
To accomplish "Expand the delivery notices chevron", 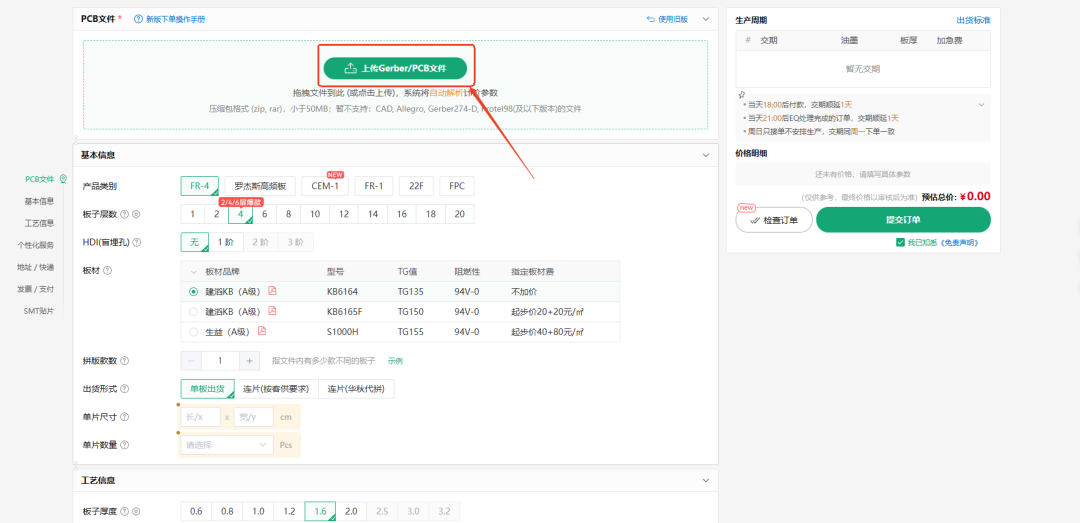I will [982, 105].
